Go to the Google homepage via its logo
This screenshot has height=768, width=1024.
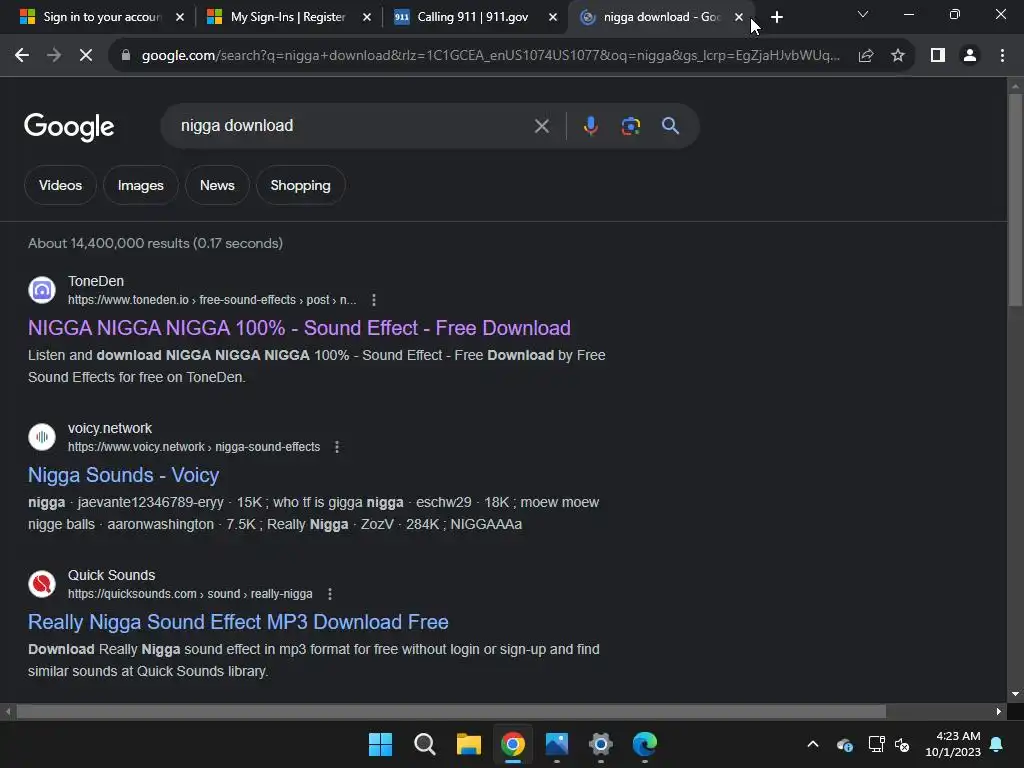pos(69,127)
